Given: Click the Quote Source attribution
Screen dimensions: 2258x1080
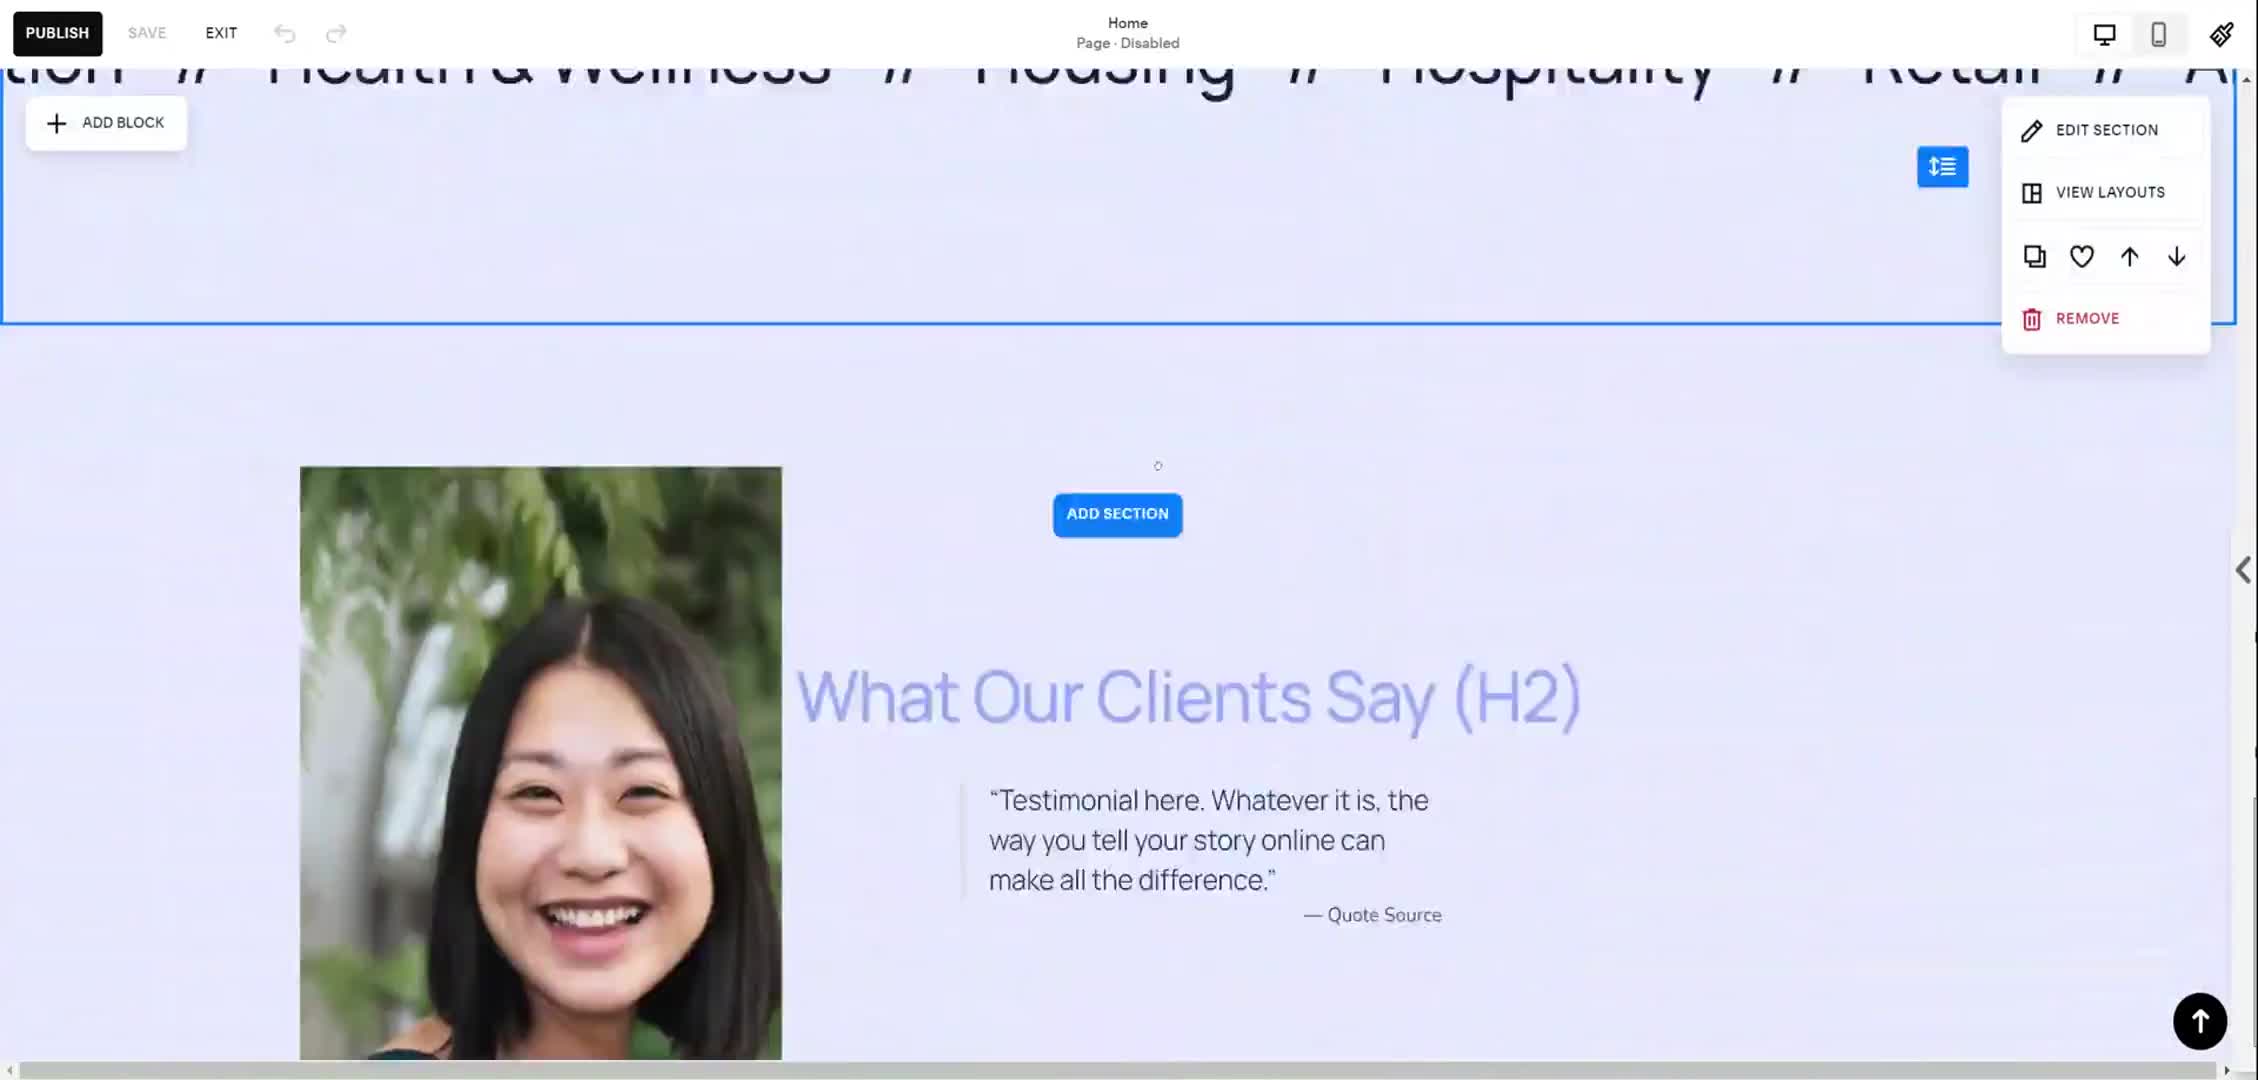Looking at the screenshot, I should pos(1372,915).
